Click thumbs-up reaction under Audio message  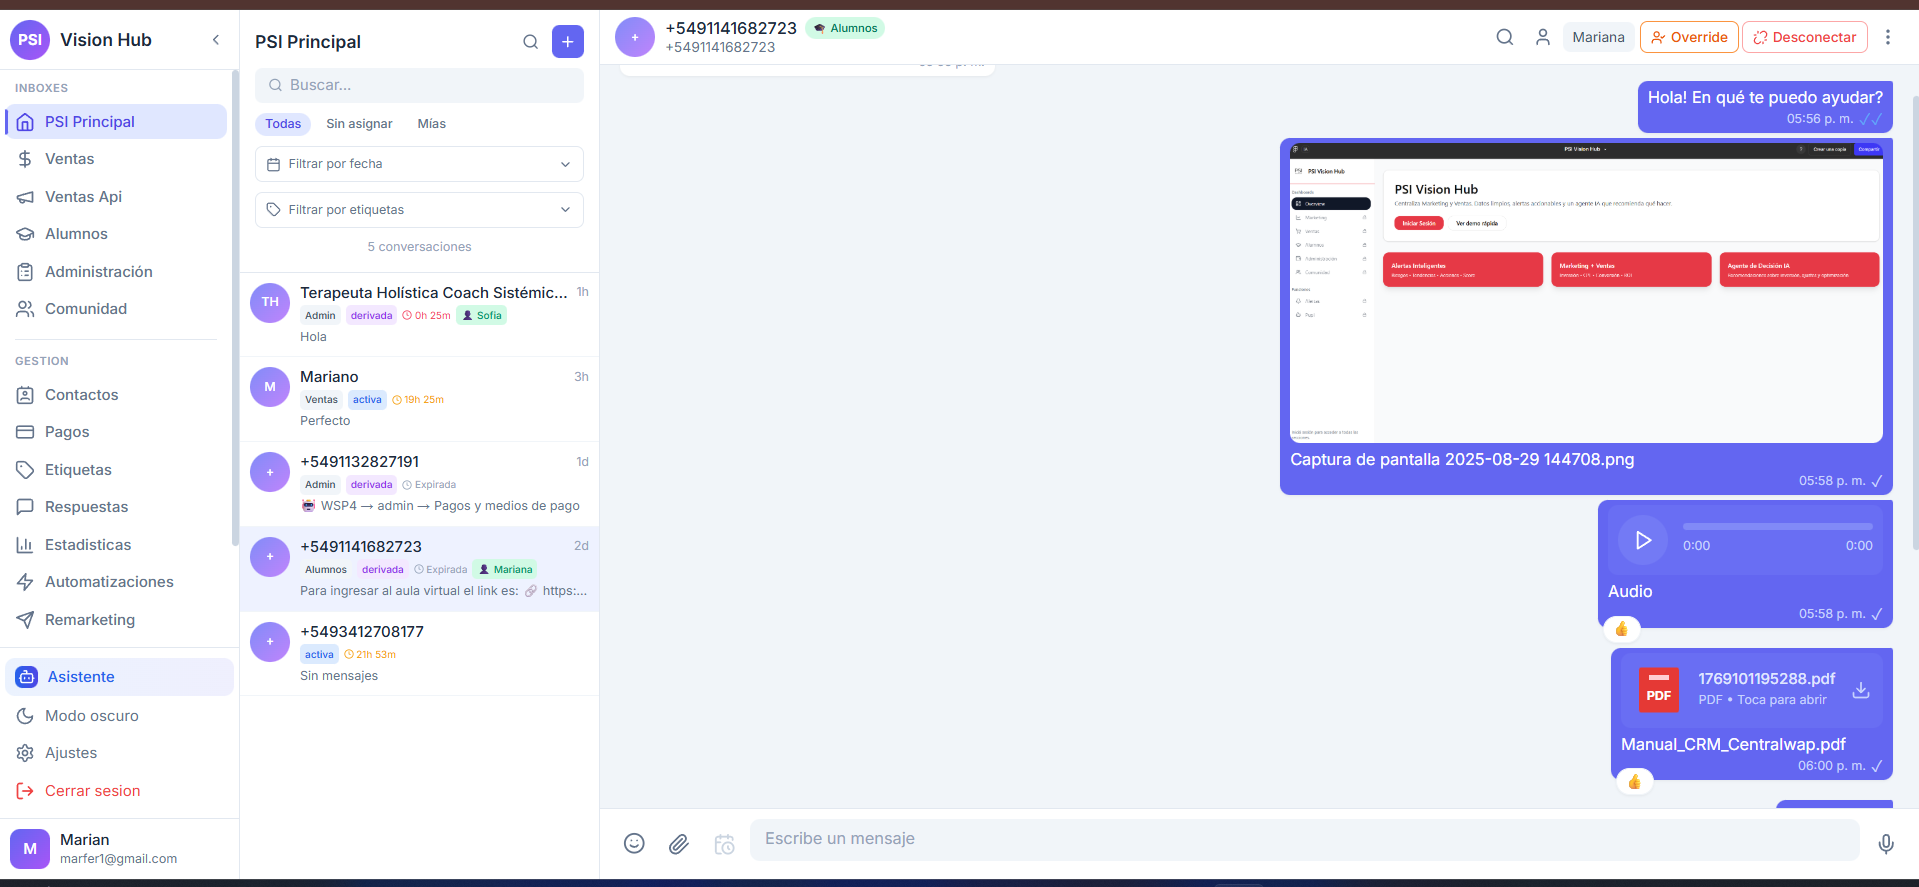coord(1622,629)
